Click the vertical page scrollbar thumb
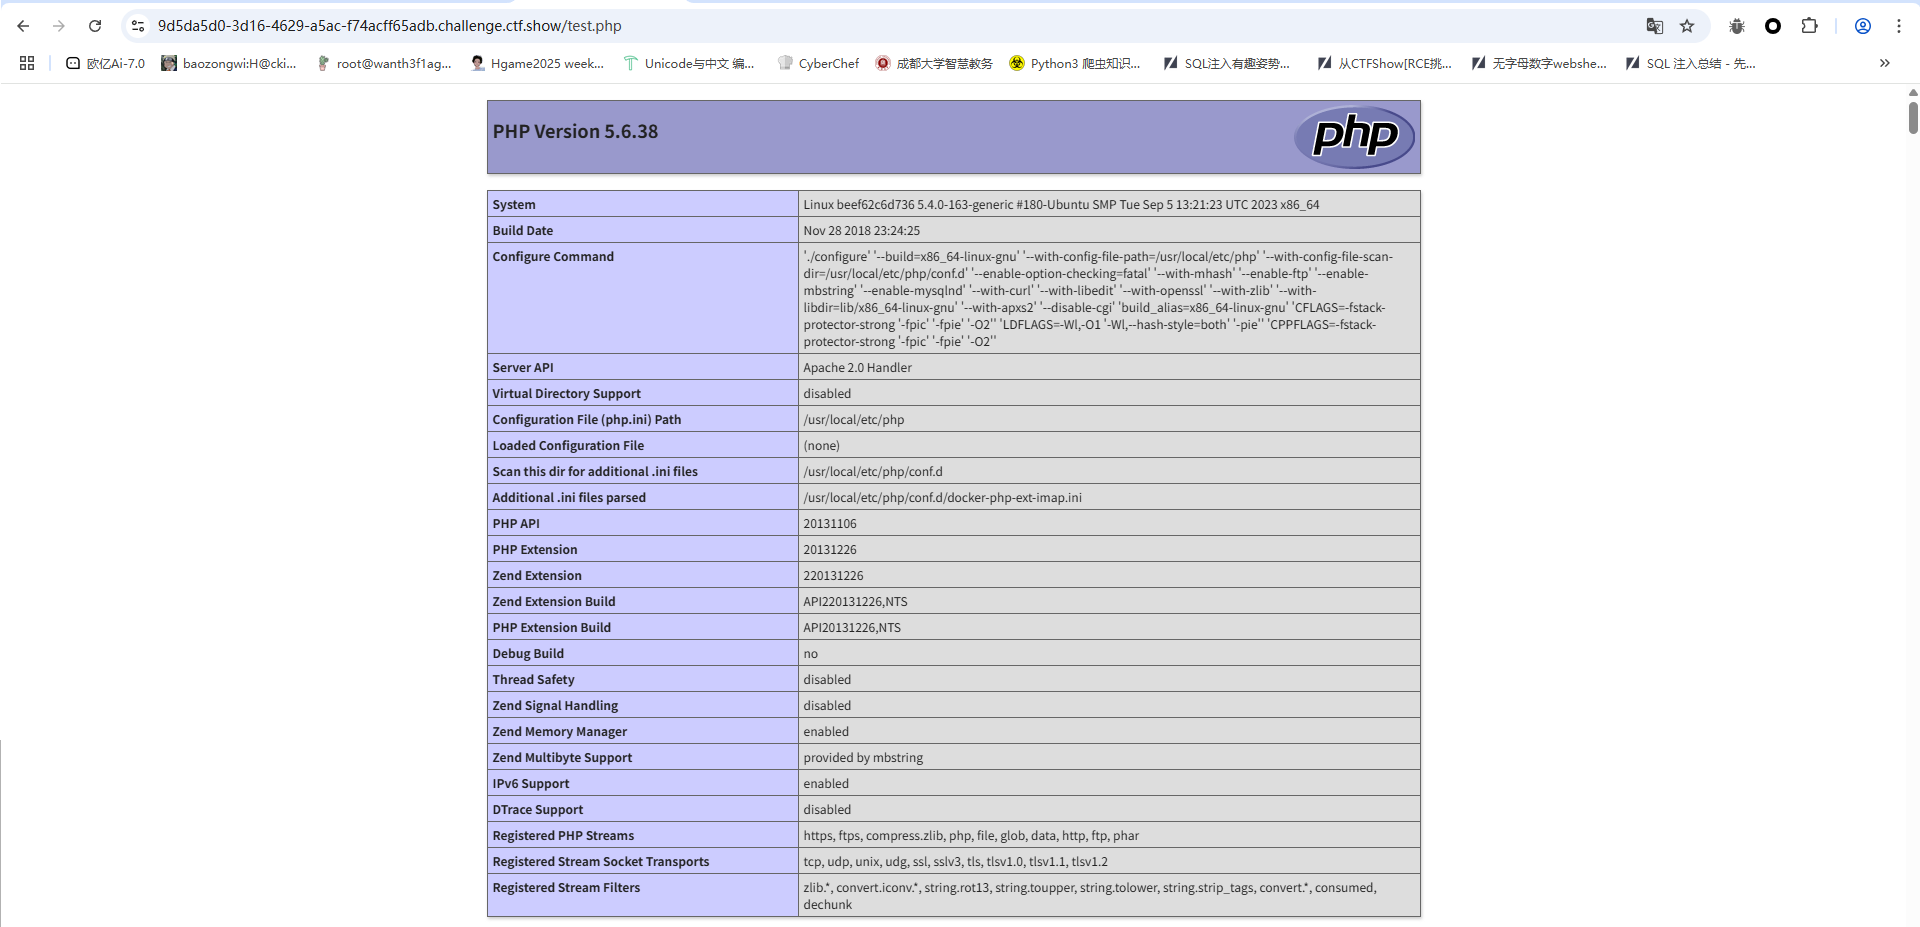Screen dimensions: 1920x927 pos(1912,117)
